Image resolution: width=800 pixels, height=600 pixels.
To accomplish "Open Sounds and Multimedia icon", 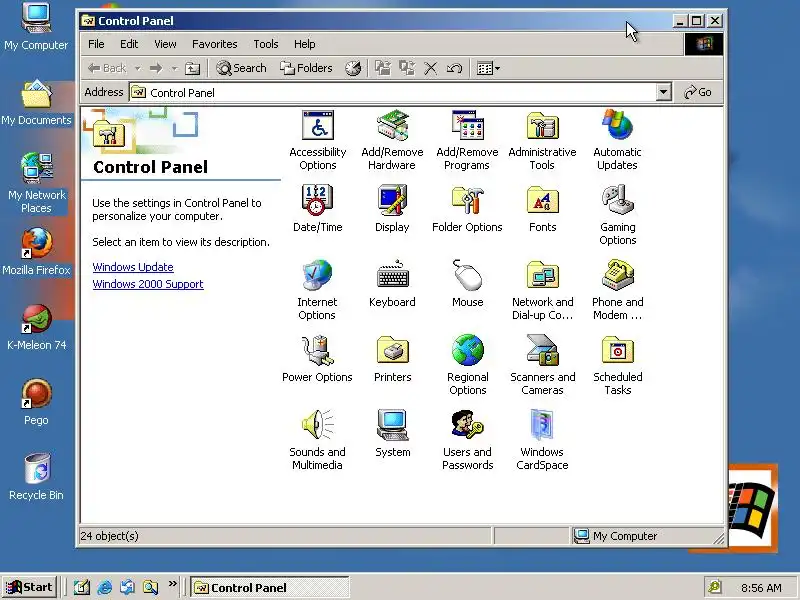I will click(x=317, y=440).
